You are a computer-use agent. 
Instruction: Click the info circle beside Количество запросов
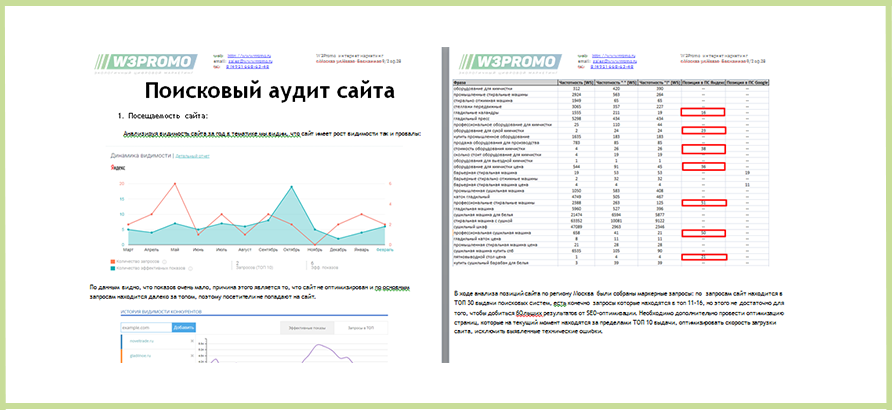164,262
